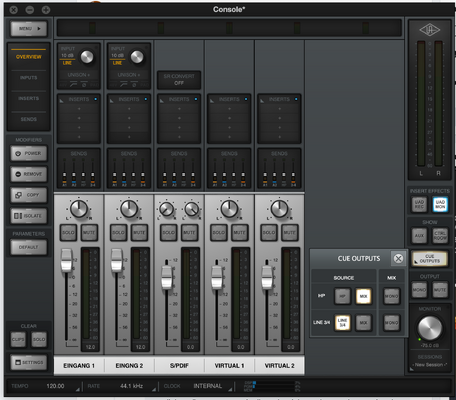Toggle inserts enable dot on Virtual 1

pos(246,99)
